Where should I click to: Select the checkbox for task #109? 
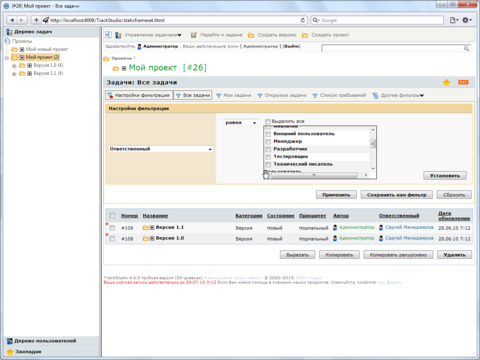[x=112, y=228]
